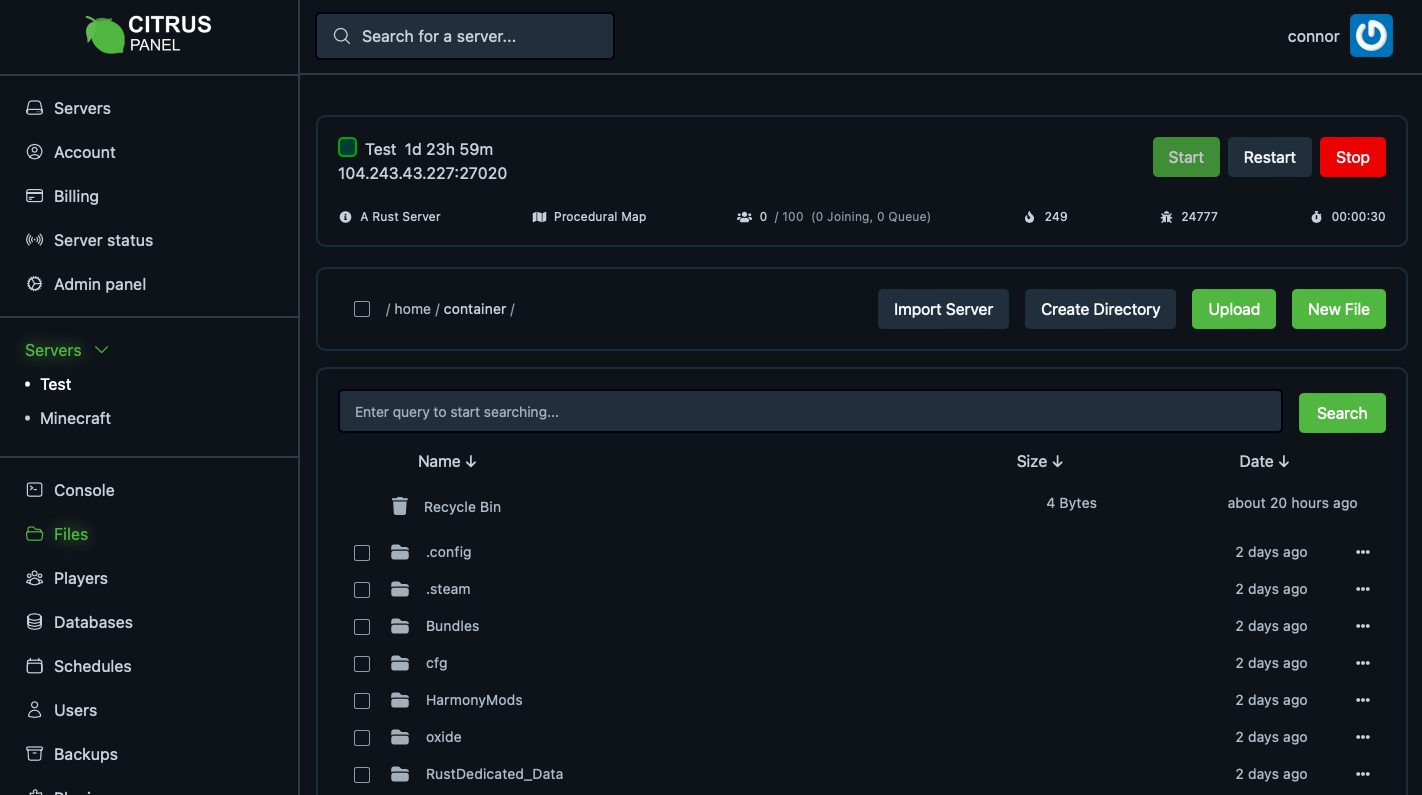Open Databases using its sidebar icon
The image size is (1422, 795).
(x=33, y=622)
